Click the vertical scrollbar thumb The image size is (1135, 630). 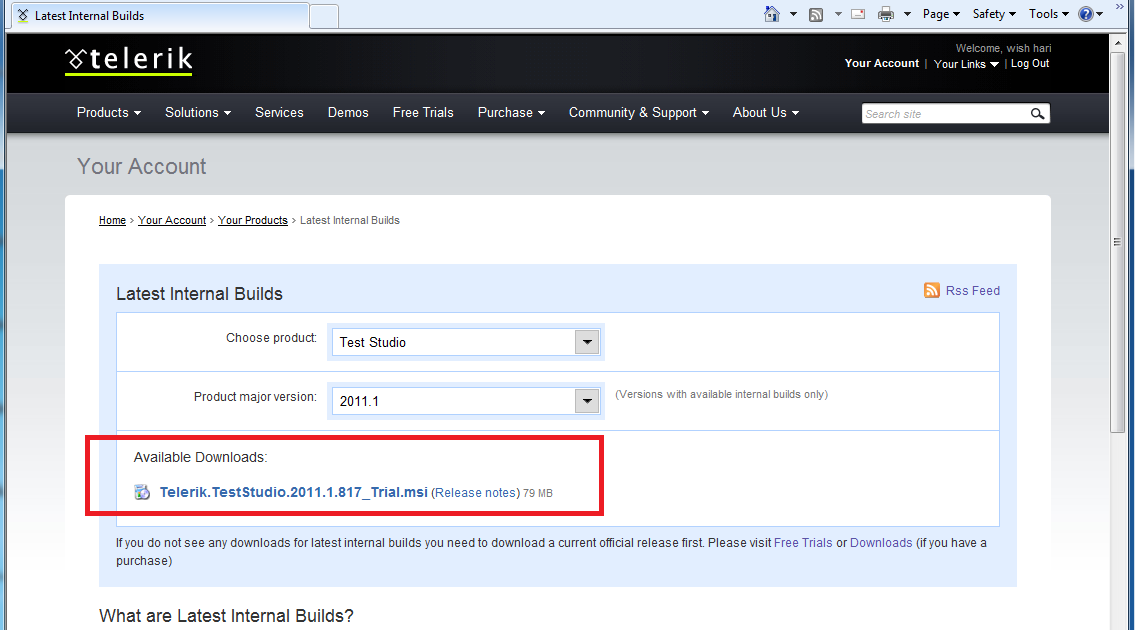(1118, 242)
